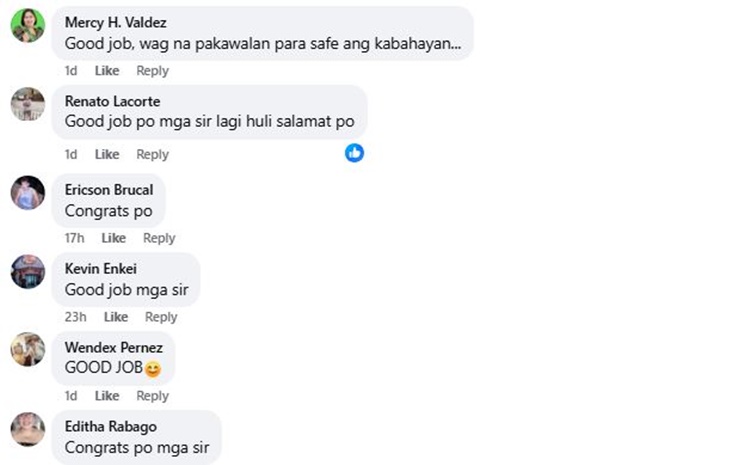Like Renato Lacorte's comment

point(107,155)
